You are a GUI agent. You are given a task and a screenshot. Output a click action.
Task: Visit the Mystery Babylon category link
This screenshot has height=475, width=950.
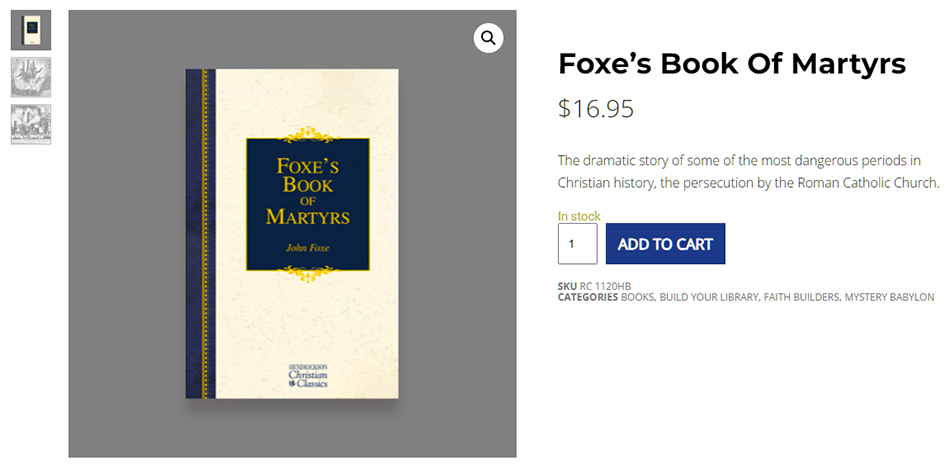pos(890,297)
